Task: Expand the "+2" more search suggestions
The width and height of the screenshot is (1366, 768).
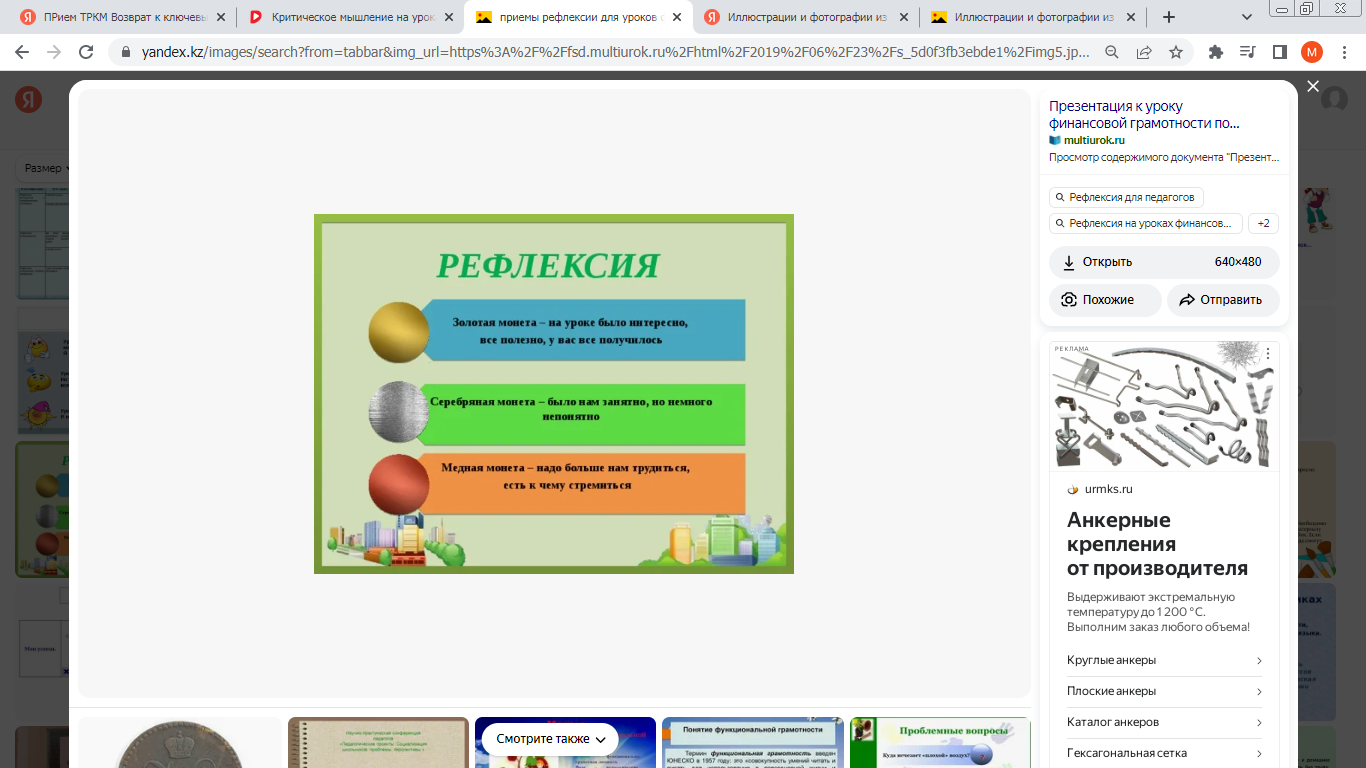Action: tap(1264, 224)
